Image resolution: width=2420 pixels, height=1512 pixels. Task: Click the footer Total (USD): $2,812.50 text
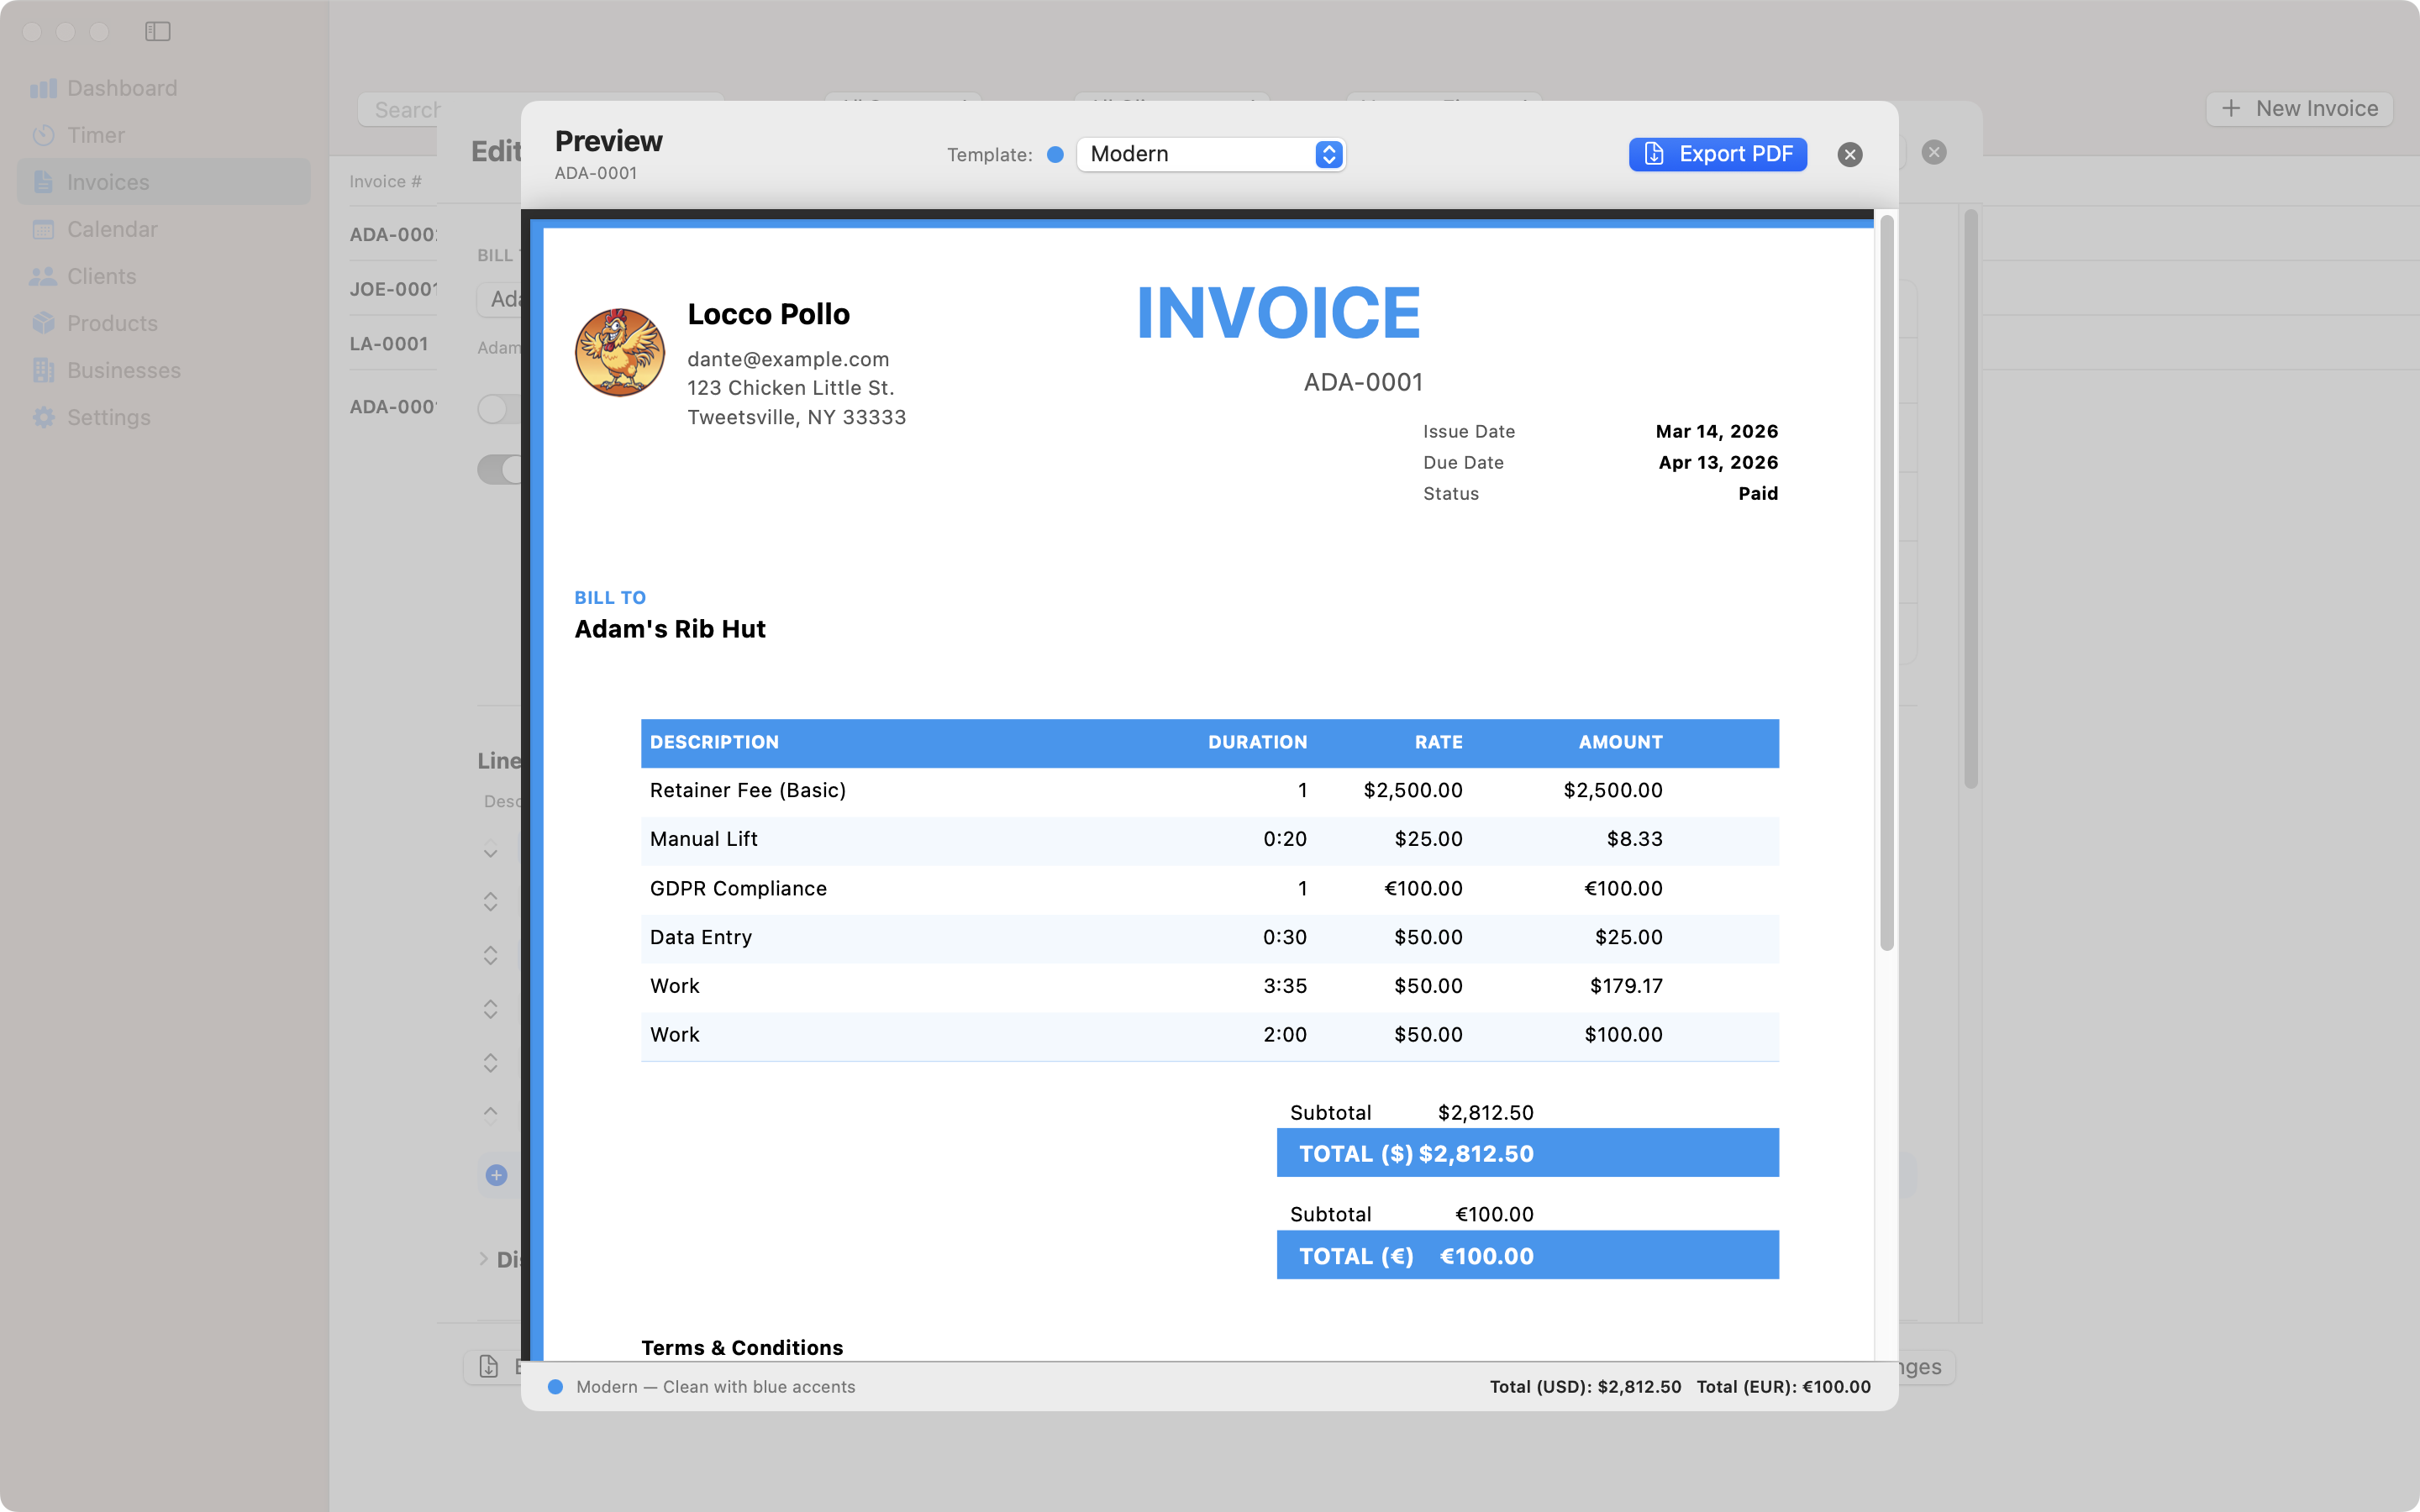[x=1585, y=1387]
